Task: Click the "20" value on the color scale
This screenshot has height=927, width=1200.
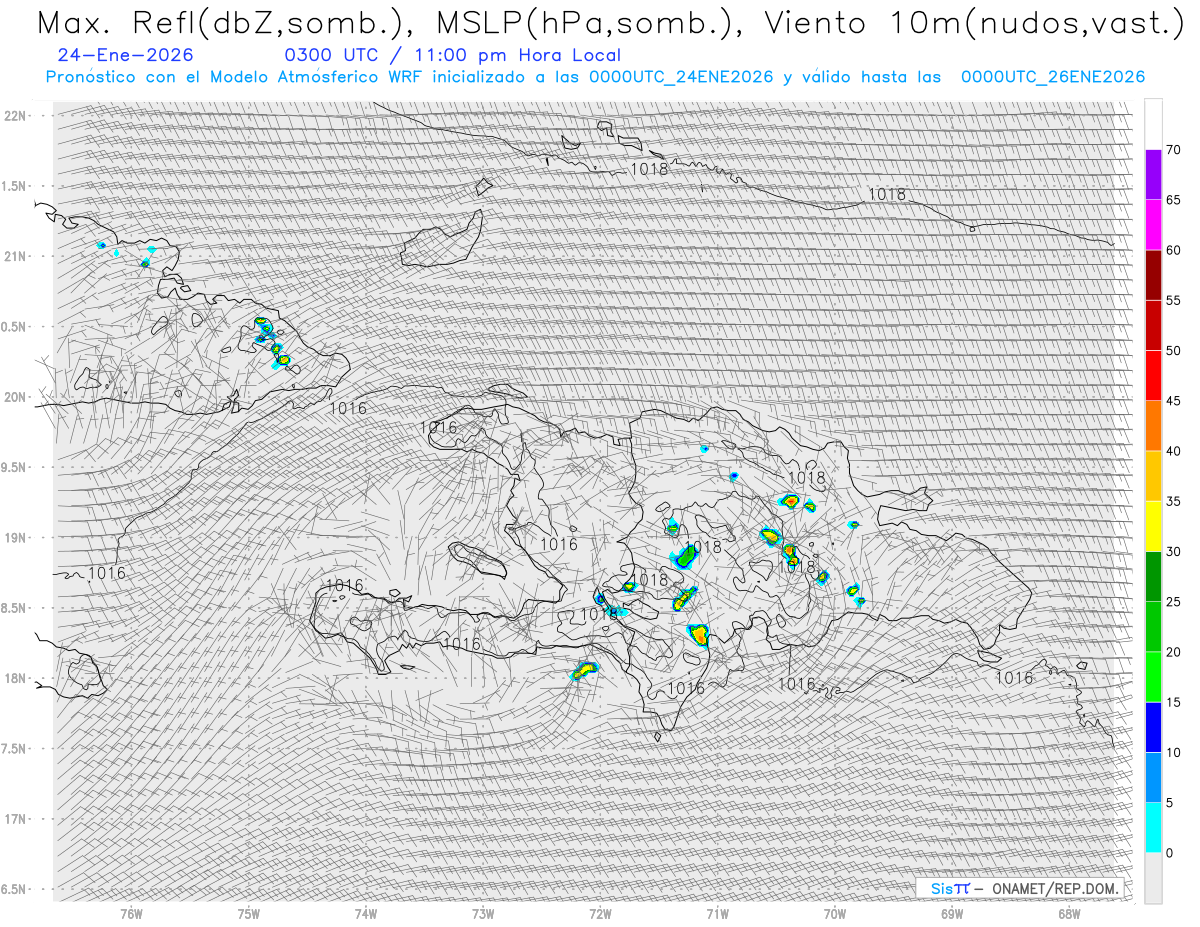Action: click(1173, 652)
